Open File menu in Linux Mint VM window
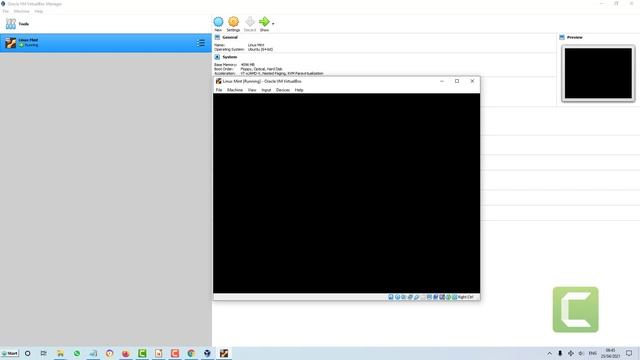This screenshot has height=360, width=640. pyautogui.click(x=219, y=90)
